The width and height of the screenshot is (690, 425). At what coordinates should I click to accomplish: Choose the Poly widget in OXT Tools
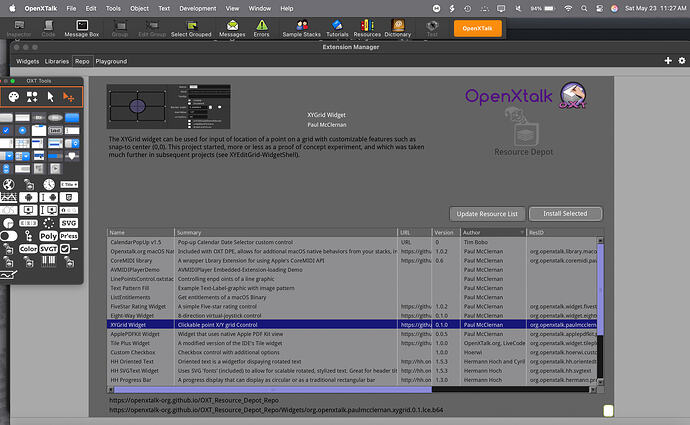[48, 236]
